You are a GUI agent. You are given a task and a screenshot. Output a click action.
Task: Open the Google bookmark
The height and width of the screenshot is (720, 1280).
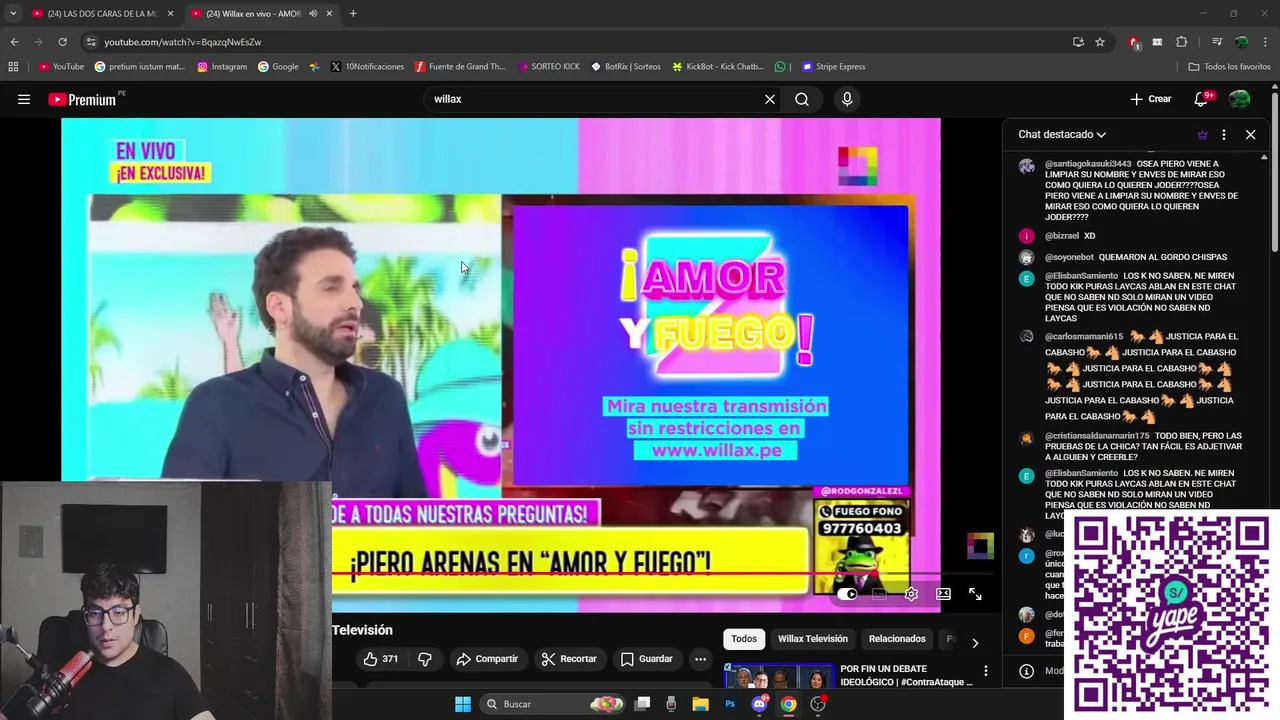(x=278, y=67)
